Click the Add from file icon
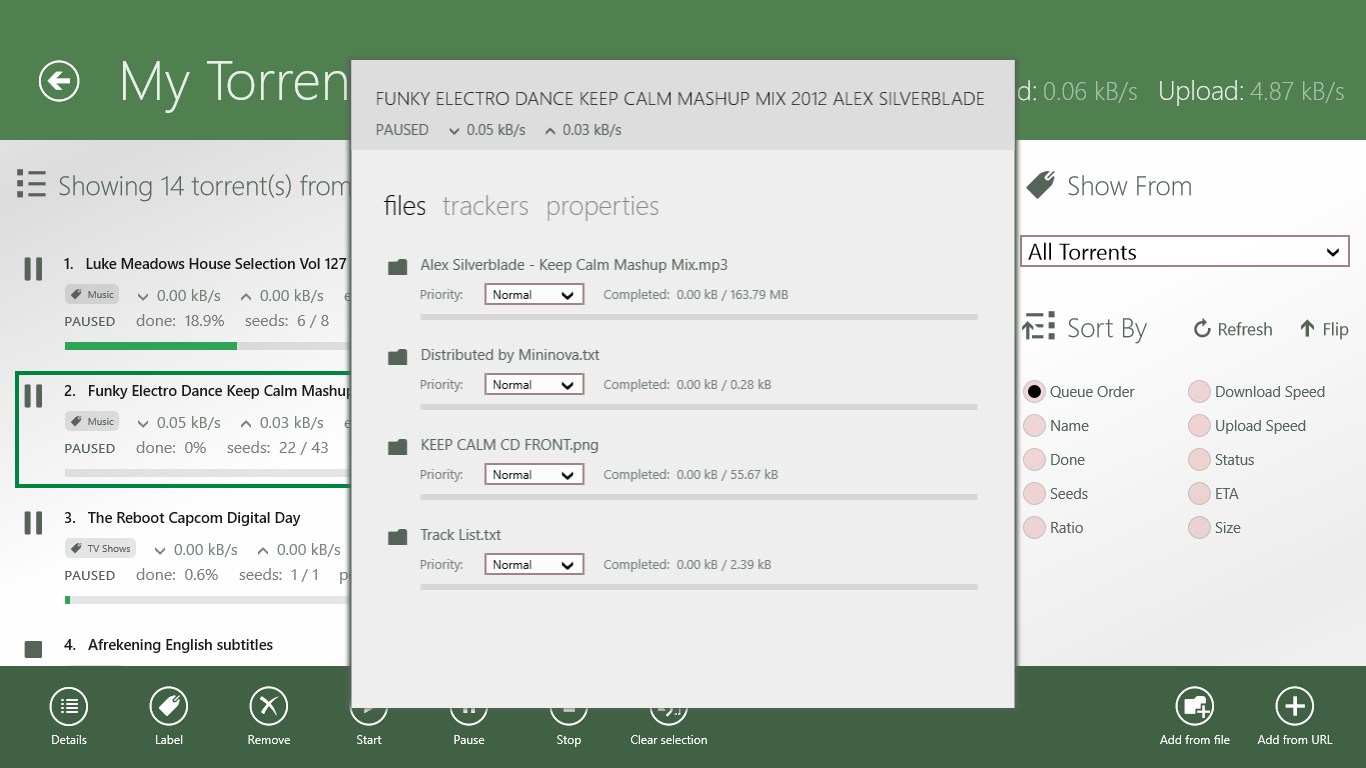 pyautogui.click(x=1195, y=707)
